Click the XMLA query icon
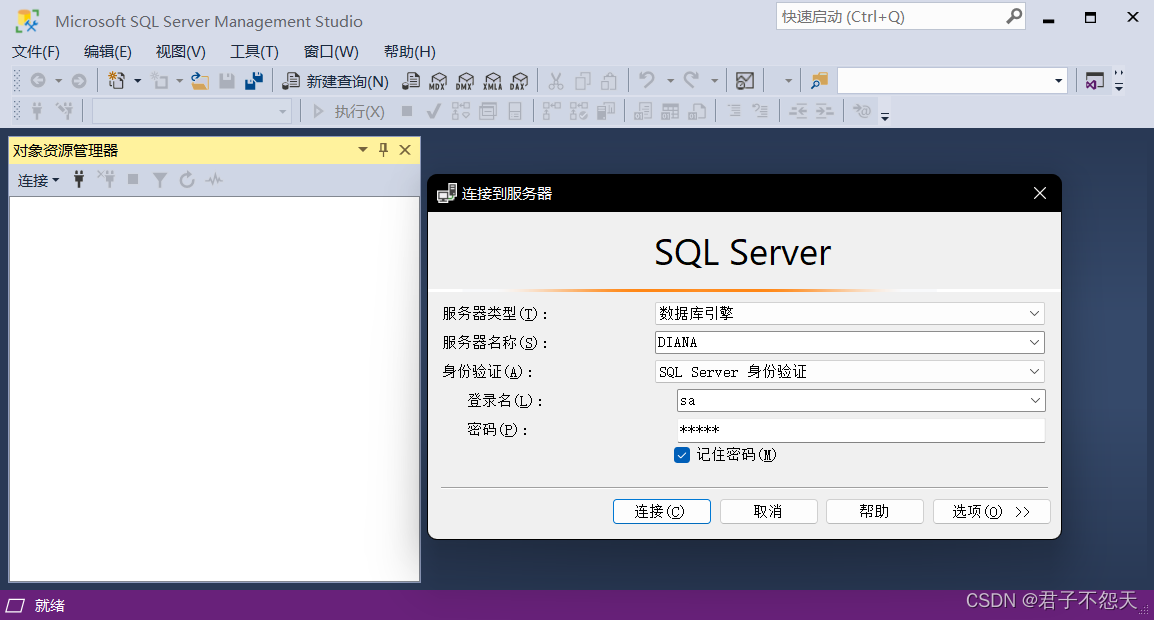 pos(492,81)
